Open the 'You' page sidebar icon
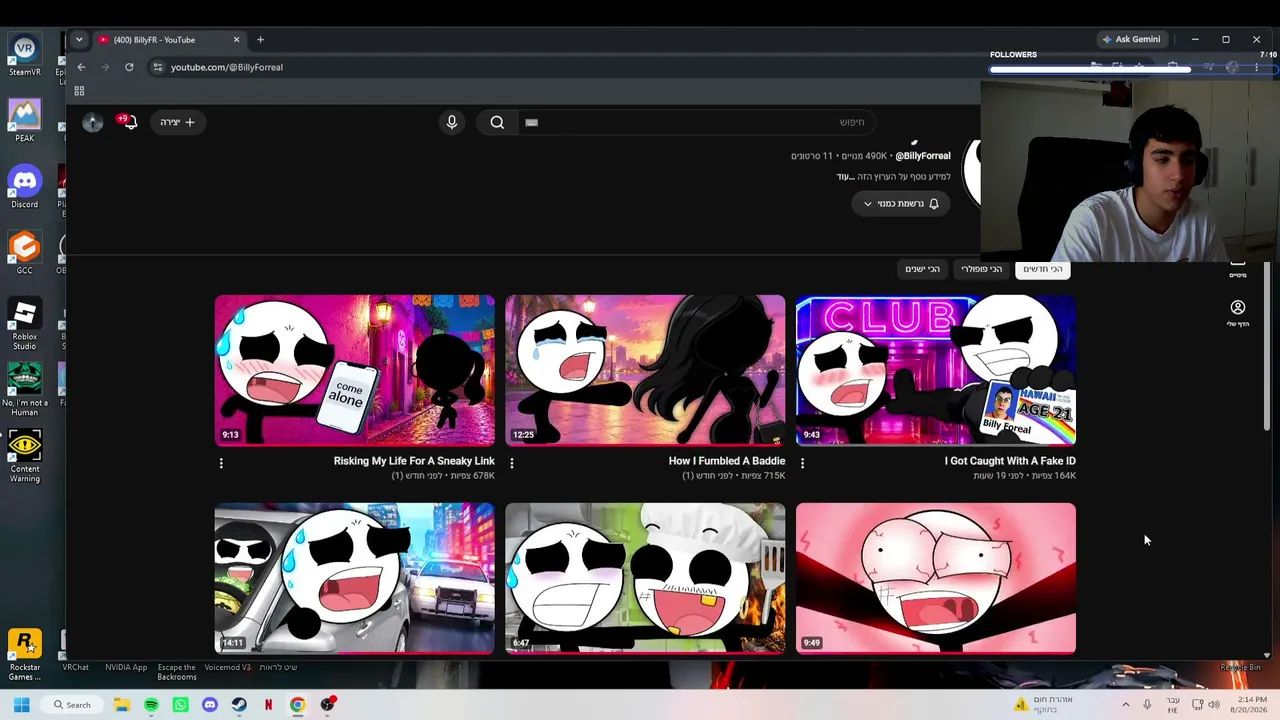Image resolution: width=1280 pixels, height=720 pixels. 1238,312
